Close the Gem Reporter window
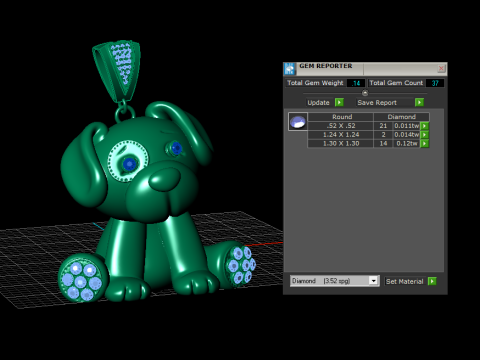The width and height of the screenshot is (480, 360). [x=441, y=68]
